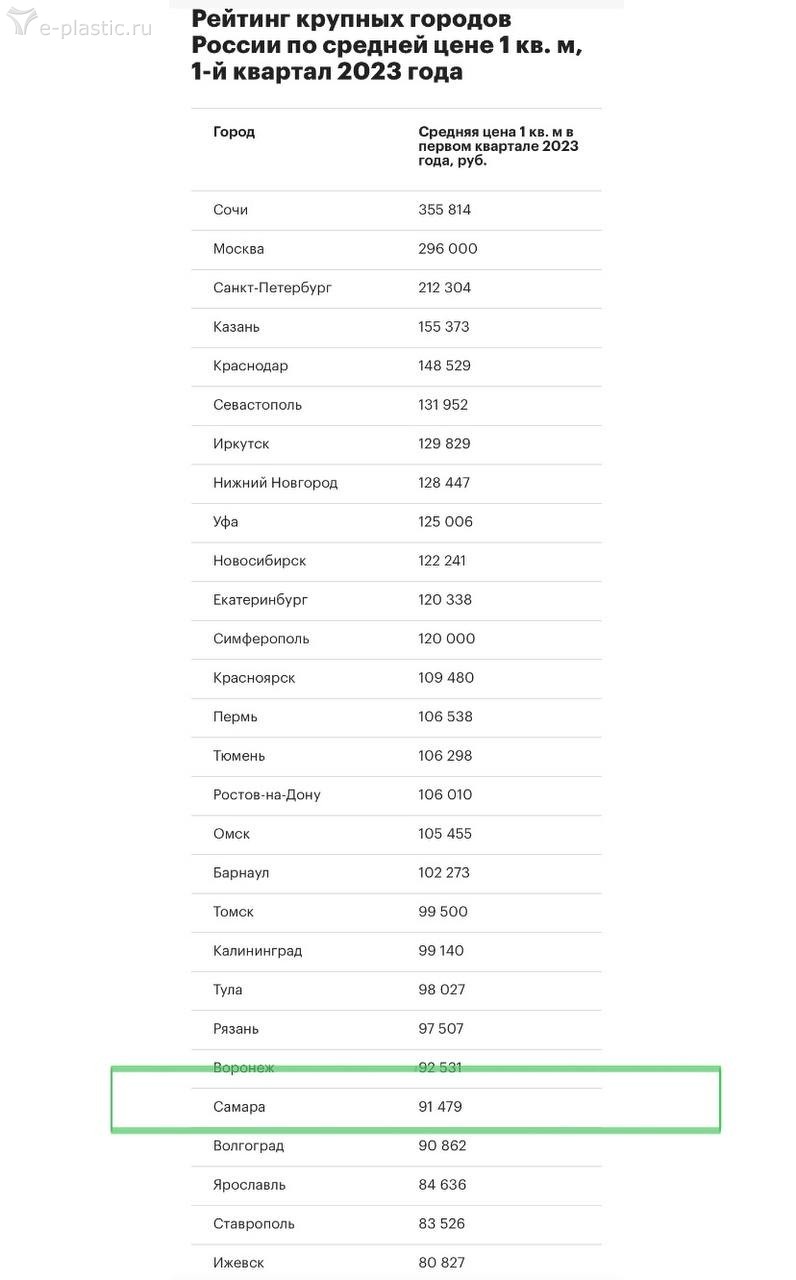
Task: Select the Казань row
Action: point(396,327)
